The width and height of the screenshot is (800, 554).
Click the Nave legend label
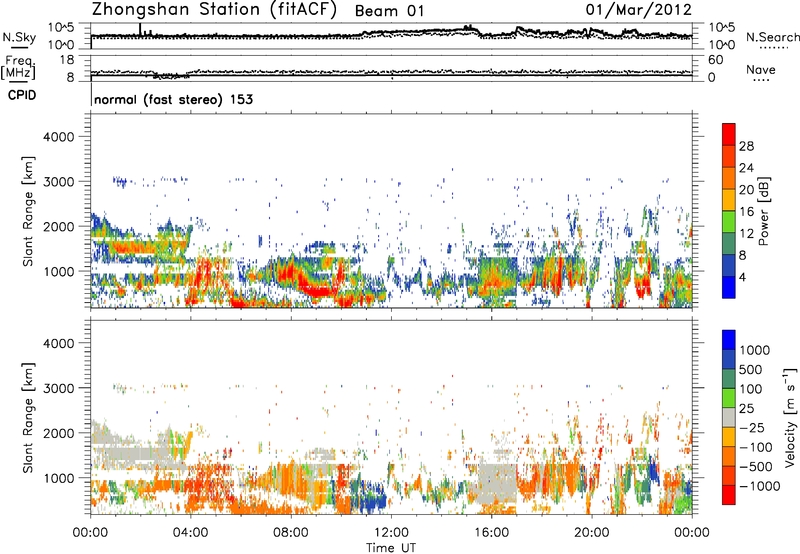click(761, 69)
